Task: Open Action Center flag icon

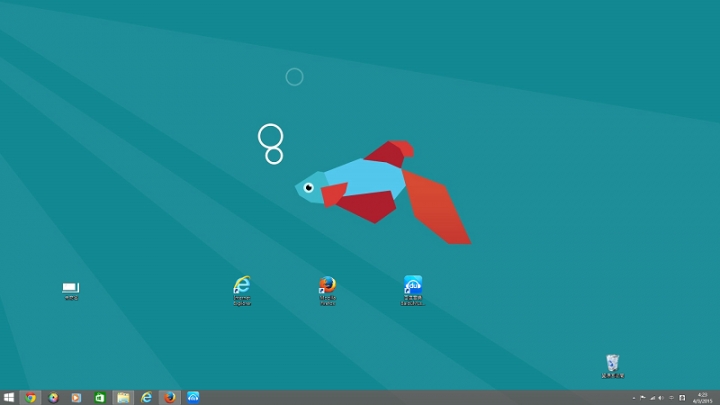Action: 642,398
